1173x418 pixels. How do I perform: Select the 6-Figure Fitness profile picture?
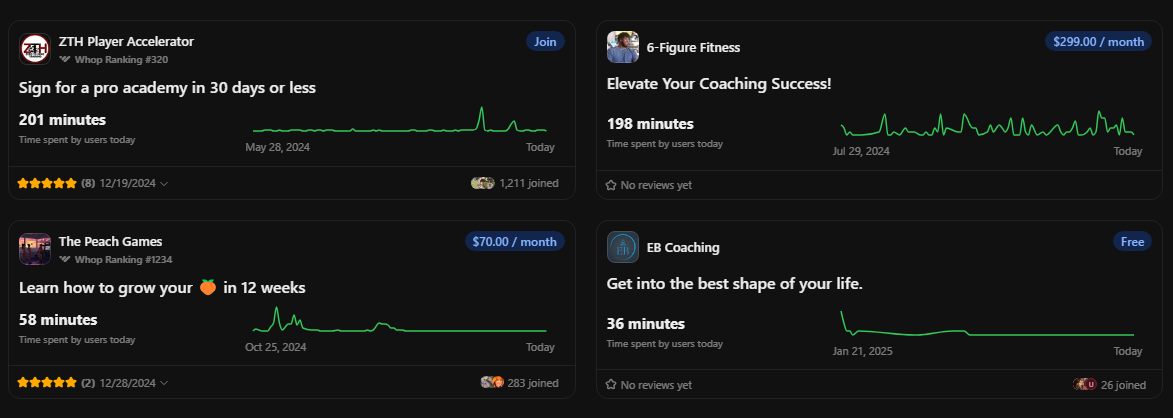(x=622, y=47)
